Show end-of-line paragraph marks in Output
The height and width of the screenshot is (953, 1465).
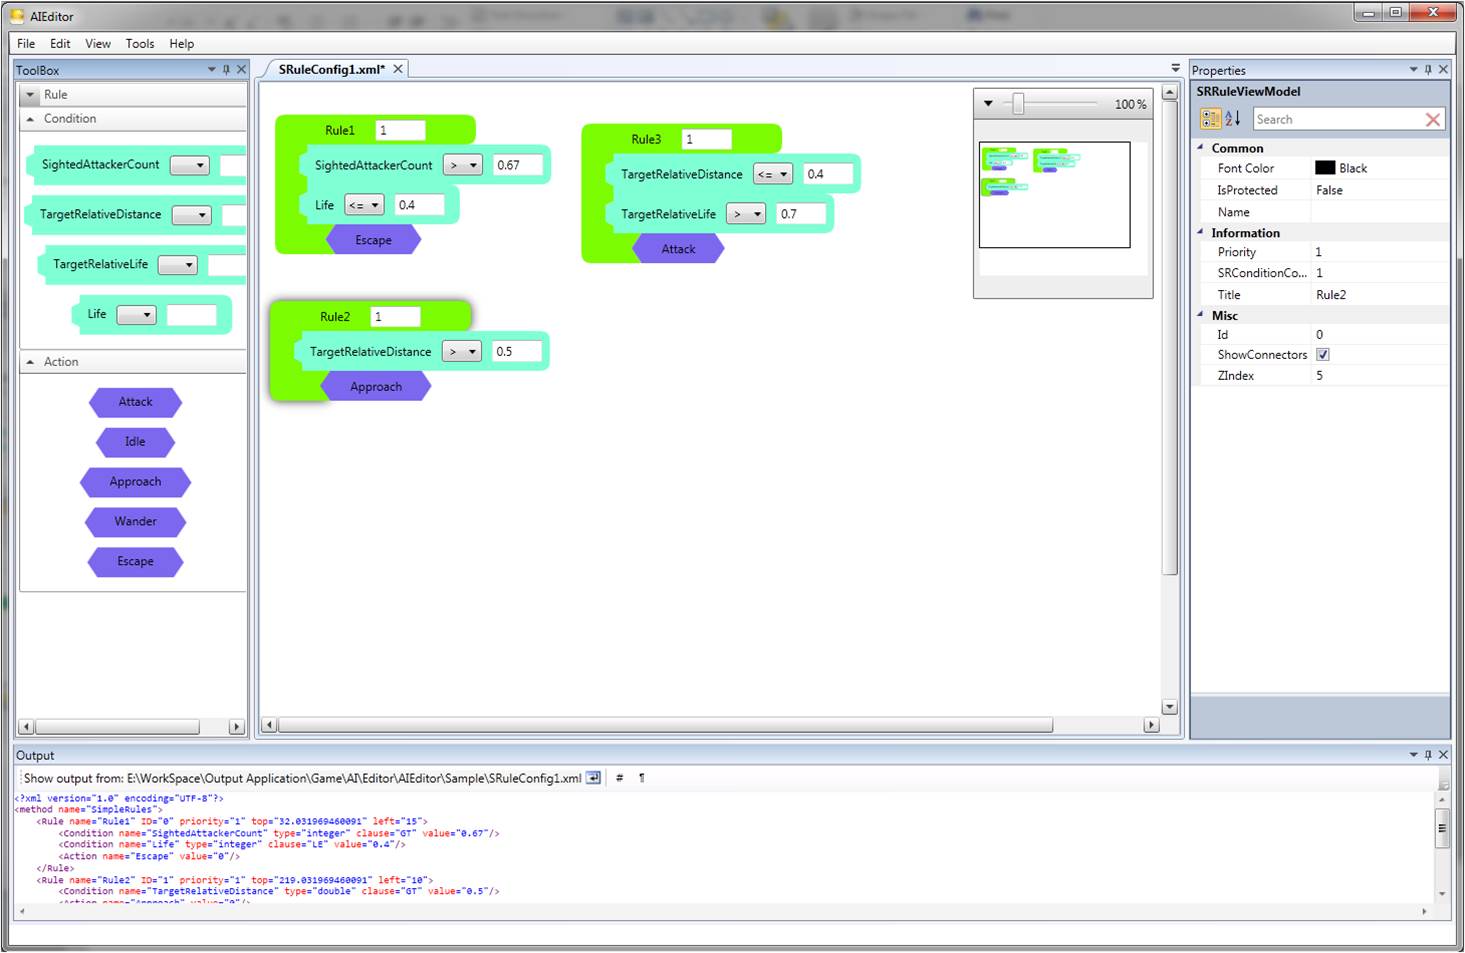[x=642, y=778]
